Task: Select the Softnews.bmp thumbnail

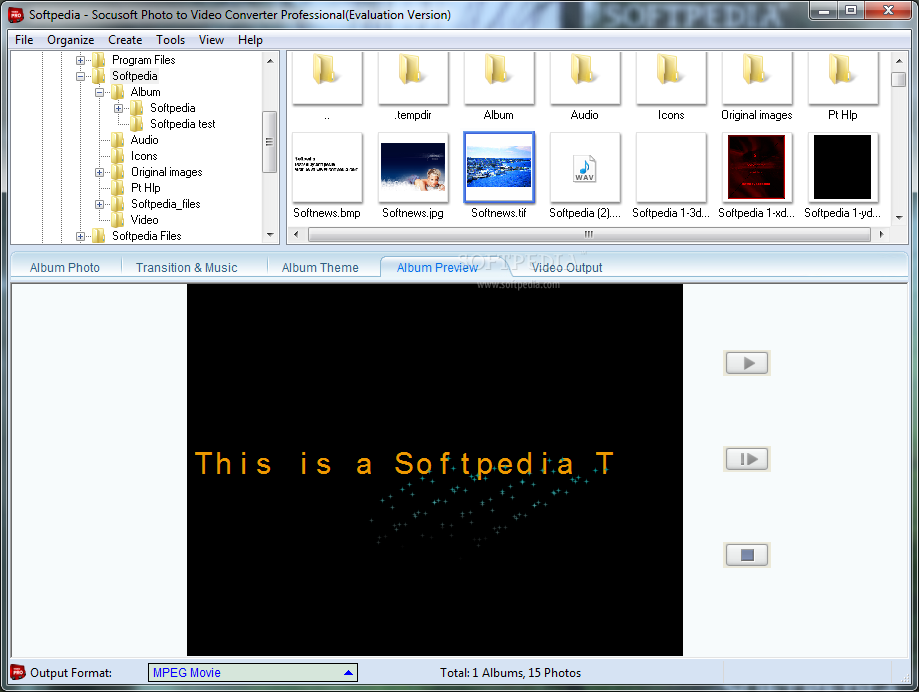Action: (327, 168)
